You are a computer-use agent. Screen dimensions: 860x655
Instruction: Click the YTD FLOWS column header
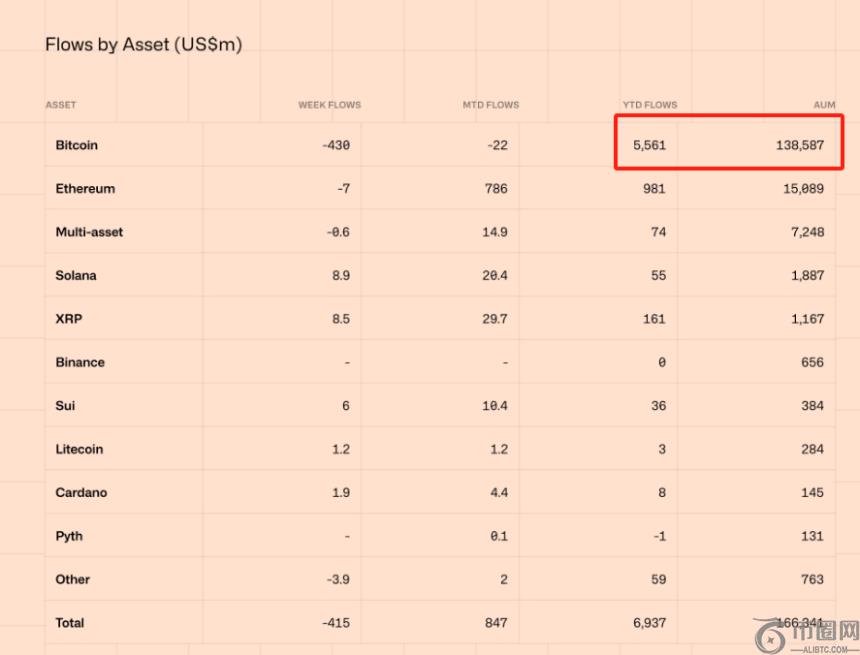pyautogui.click(x=649, y=105)
